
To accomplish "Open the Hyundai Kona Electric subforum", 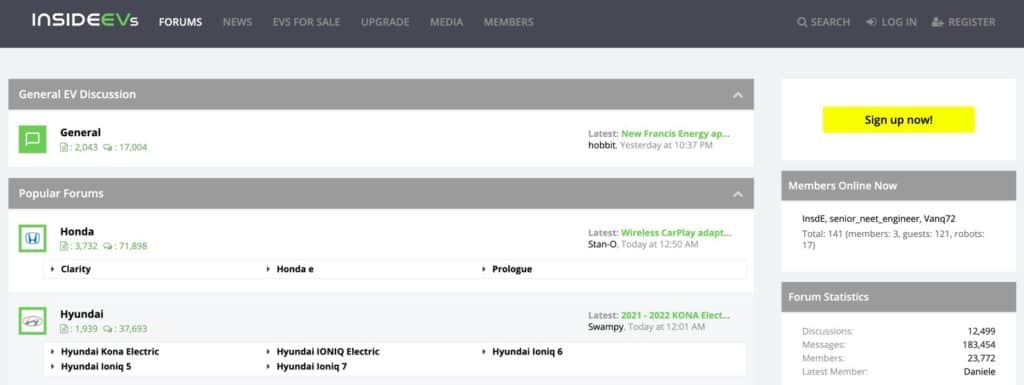I will [110, 351].
